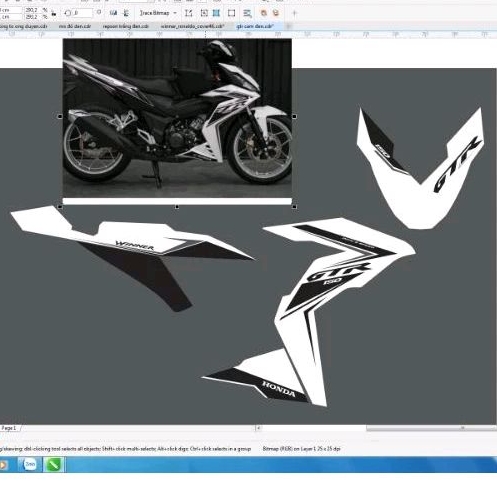Screen dimensions: 497x497
Task: Switch to the 'gtr cam đen.cdr' tab
Action: click(x=255, y=26)
